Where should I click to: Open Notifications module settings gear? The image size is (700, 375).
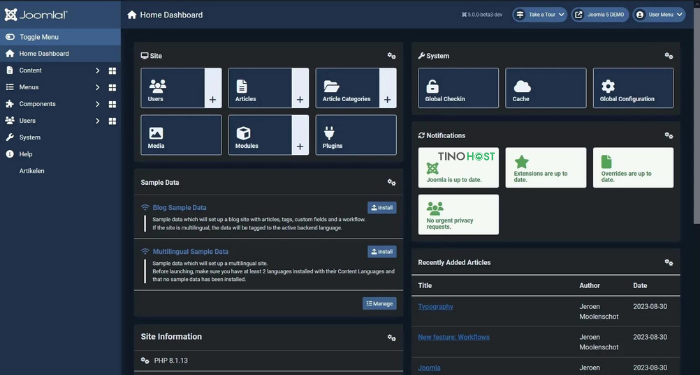click(x=669, y=135)
